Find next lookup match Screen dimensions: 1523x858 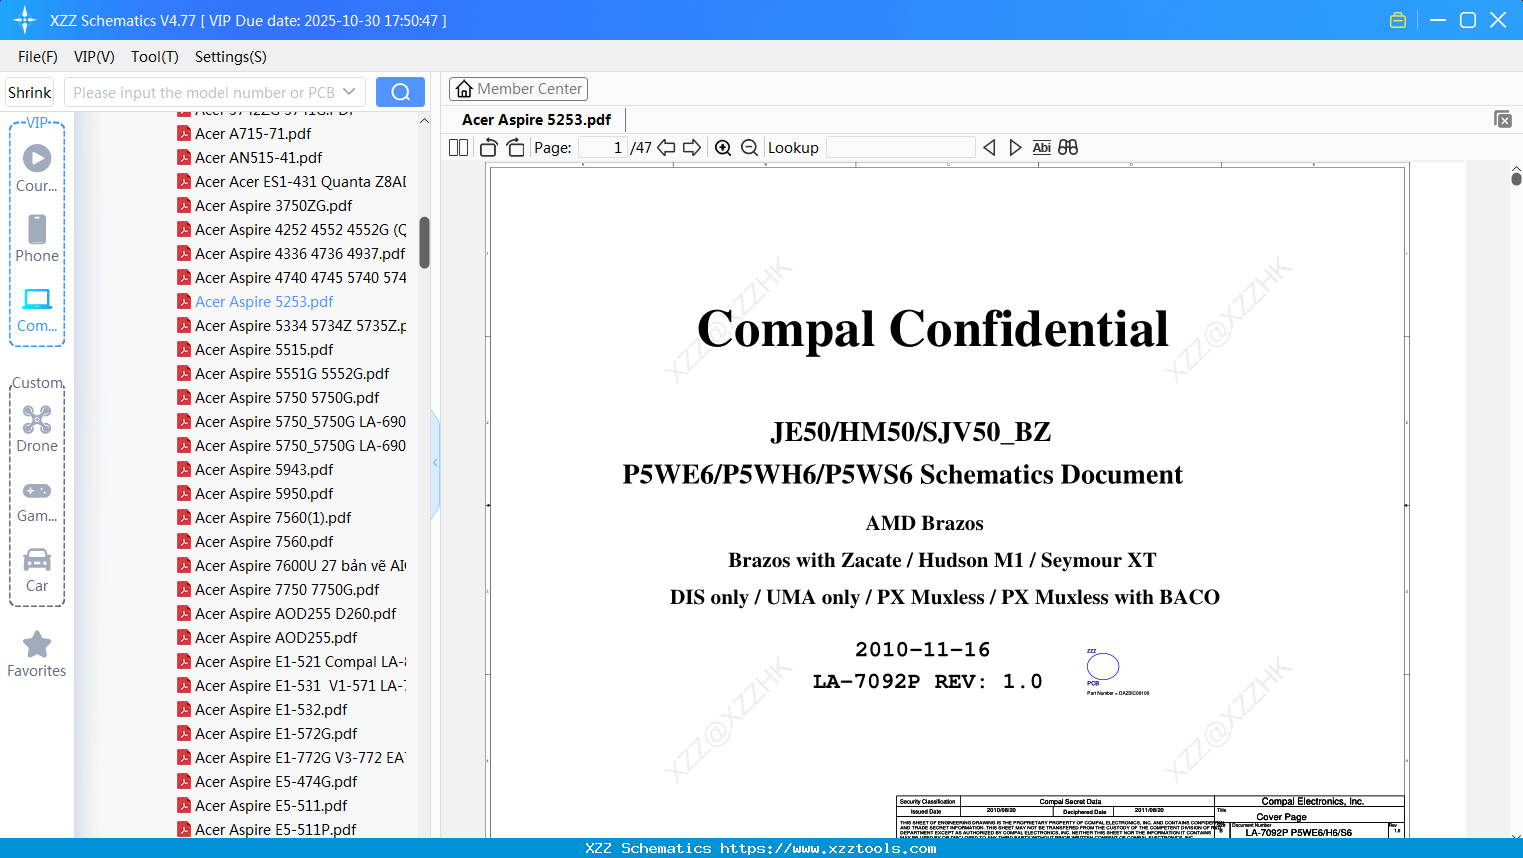(1015, 148)
